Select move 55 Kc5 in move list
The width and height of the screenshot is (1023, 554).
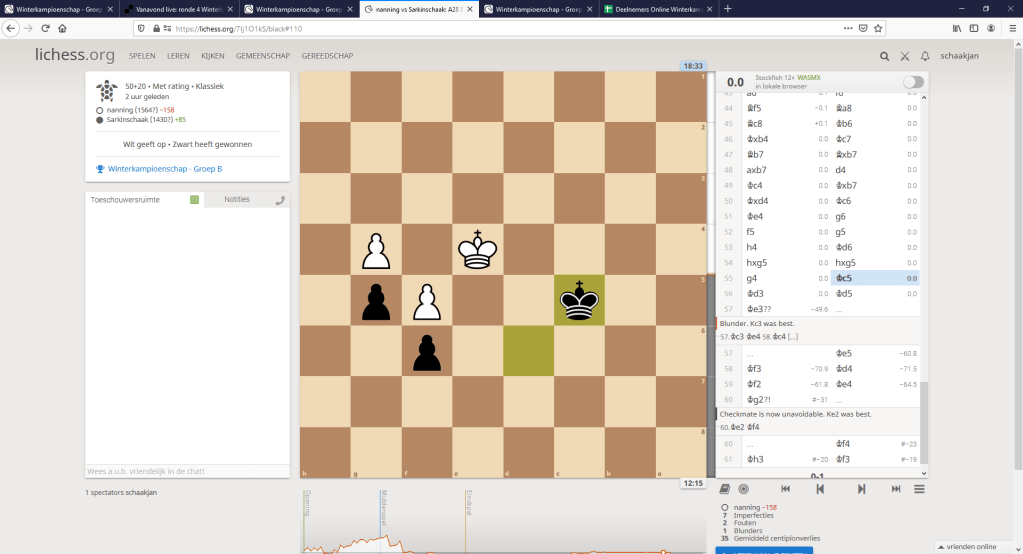pos(845,278)
